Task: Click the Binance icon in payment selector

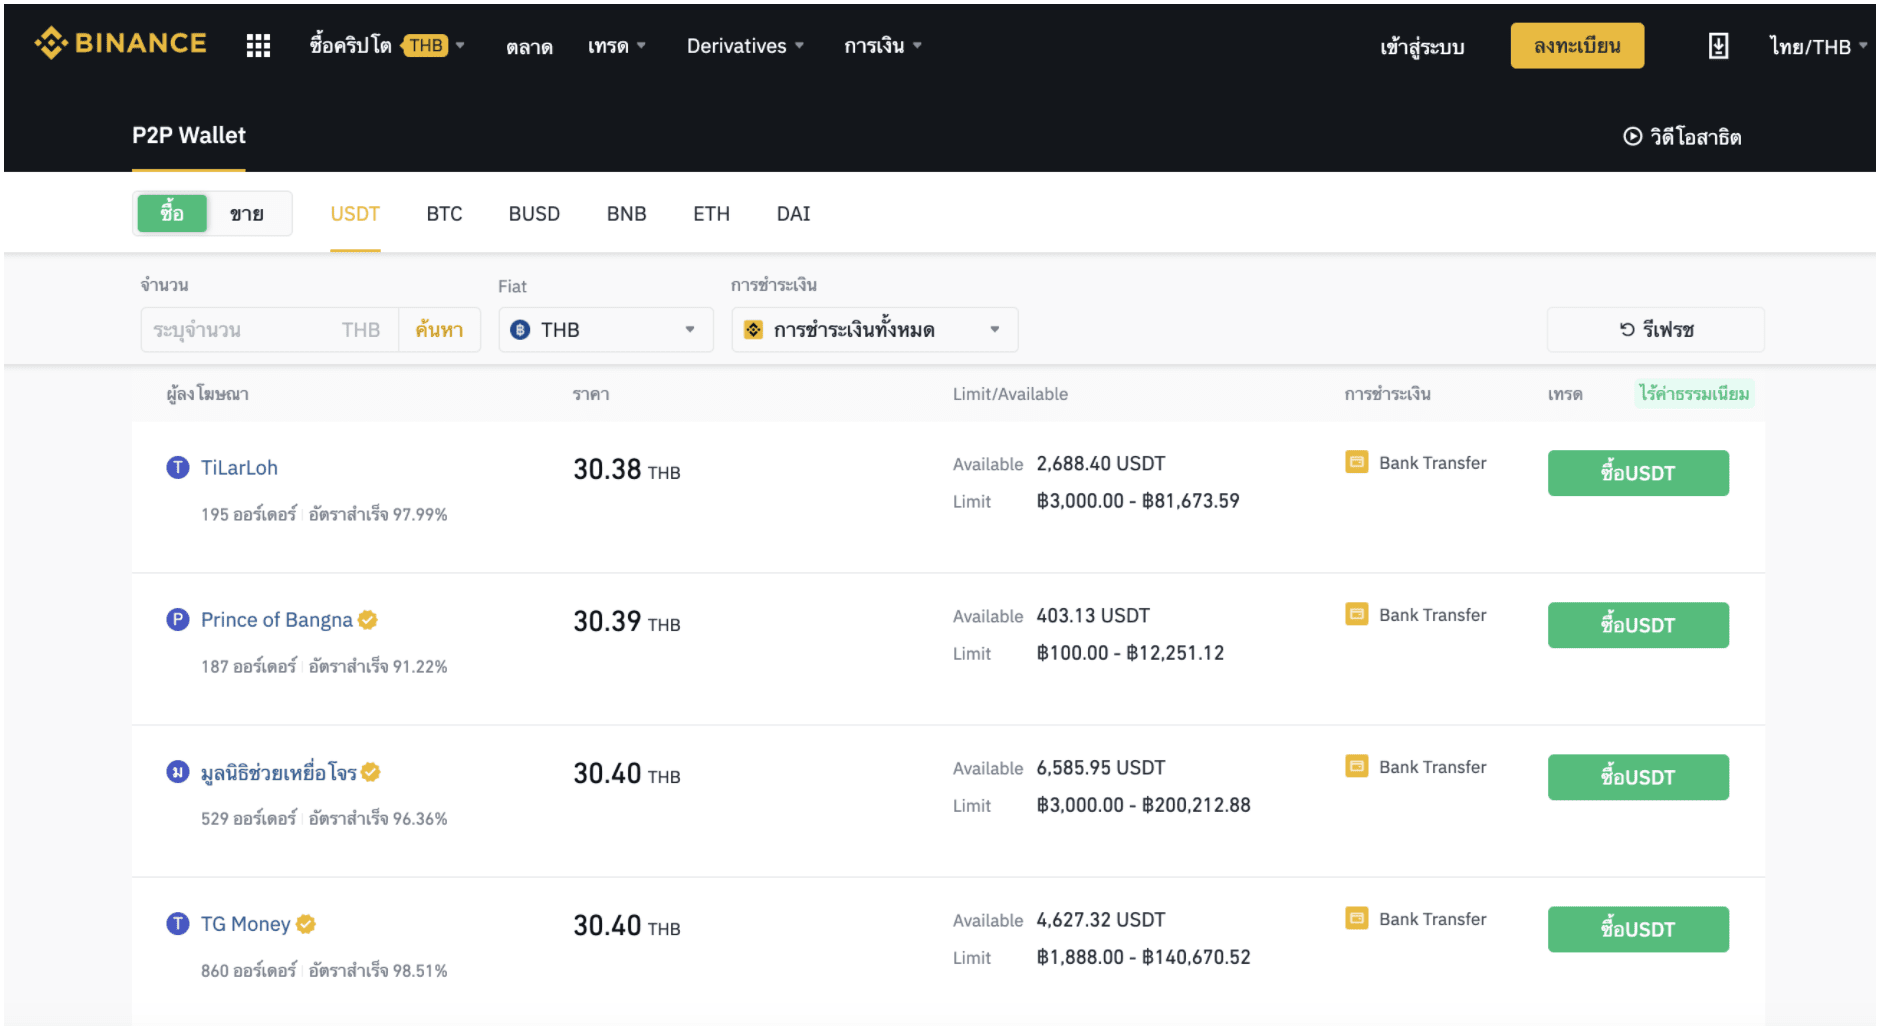Action: point(753,330)
